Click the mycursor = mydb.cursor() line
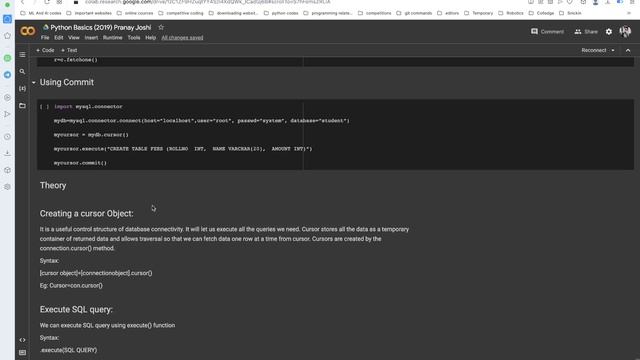The height and width of the screenshot is (360, 640). point(91,135)
